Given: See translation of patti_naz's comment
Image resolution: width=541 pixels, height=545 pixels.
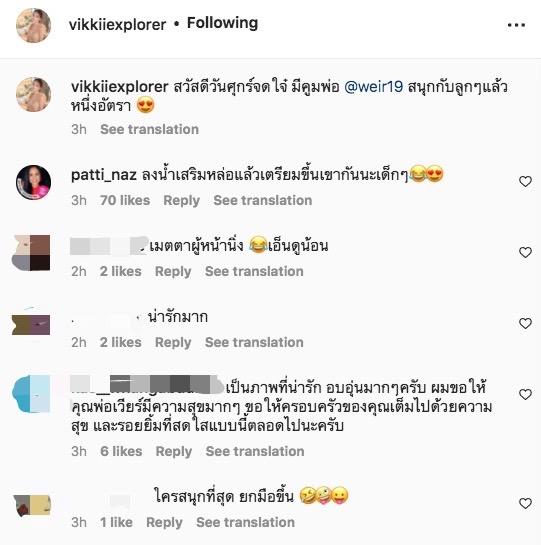Looking at the screenshot, I should [x=263, y=200].
